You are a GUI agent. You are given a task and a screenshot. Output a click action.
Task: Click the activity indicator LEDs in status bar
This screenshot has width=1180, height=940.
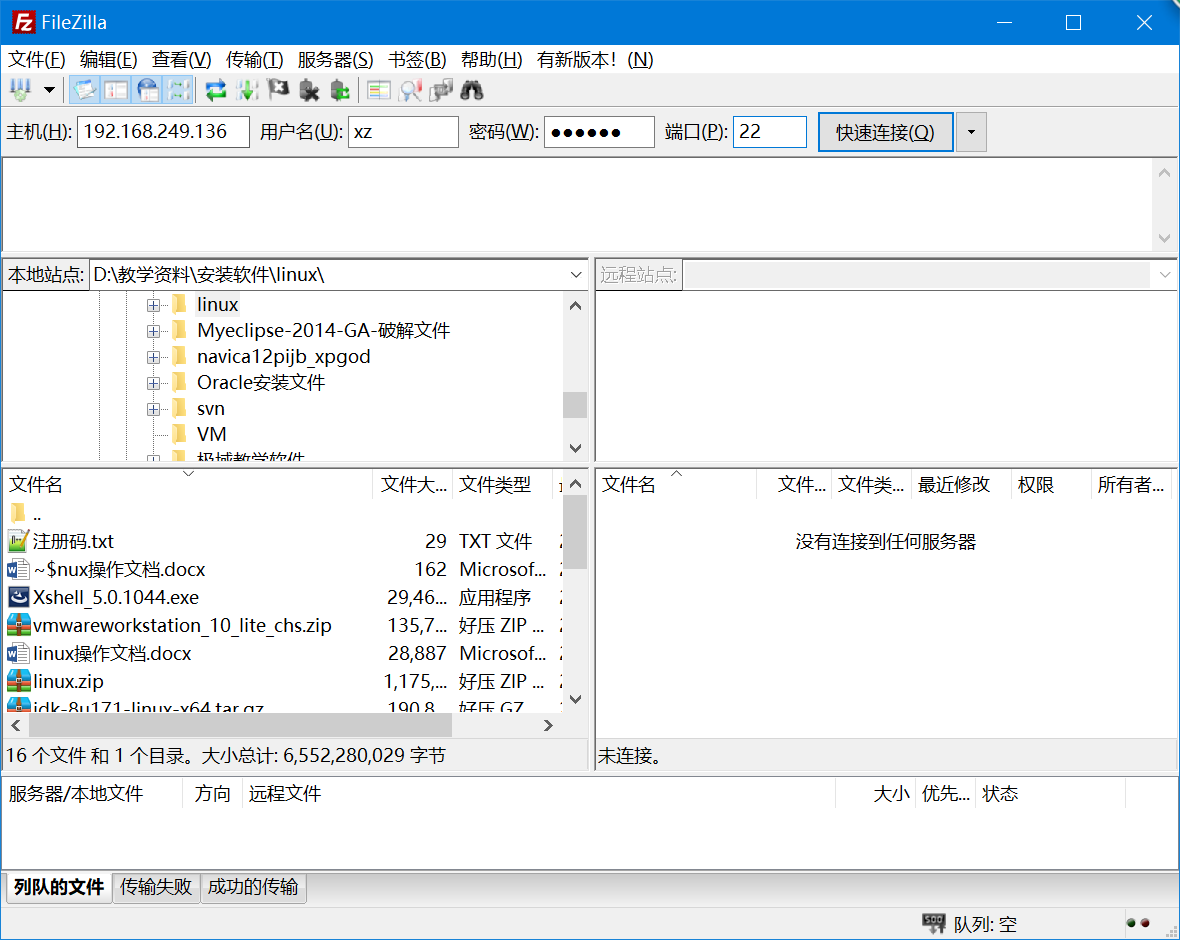1138,923
